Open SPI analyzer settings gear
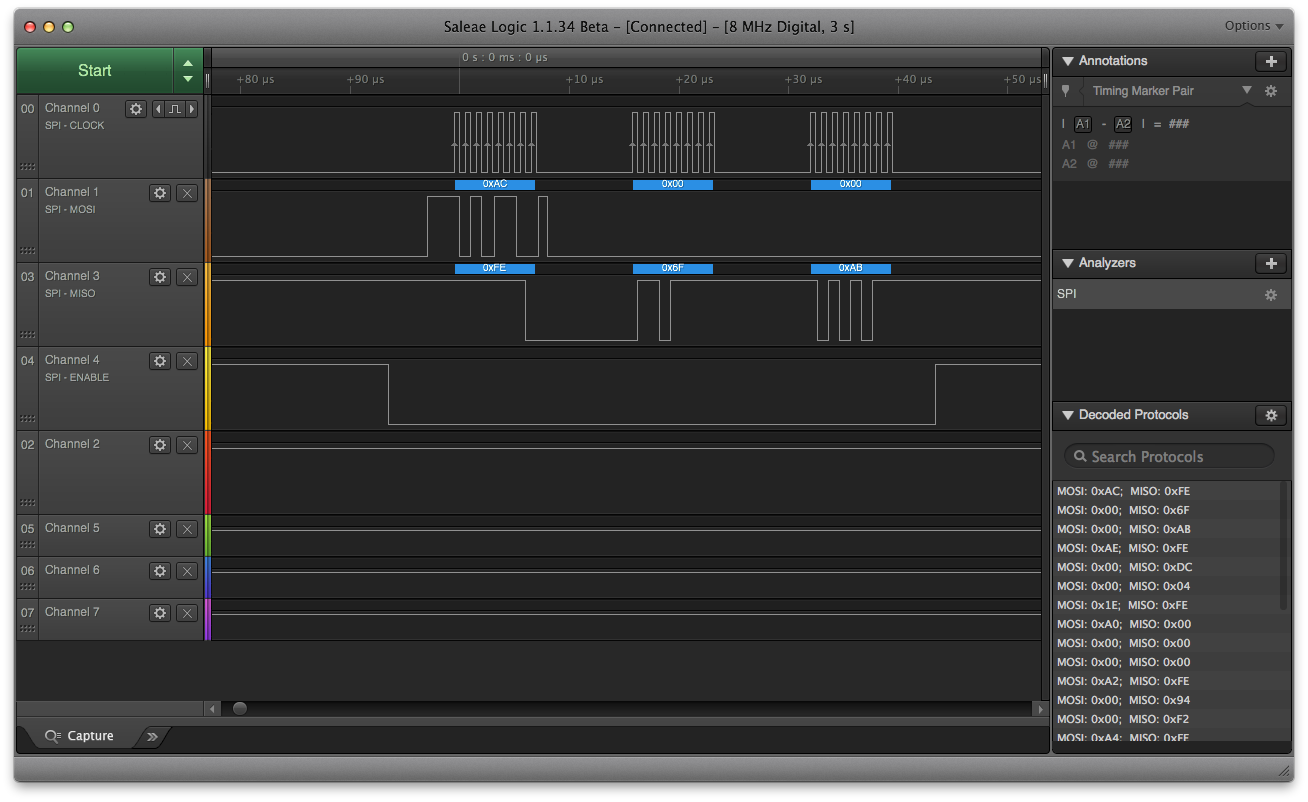 click(1271, 295)
